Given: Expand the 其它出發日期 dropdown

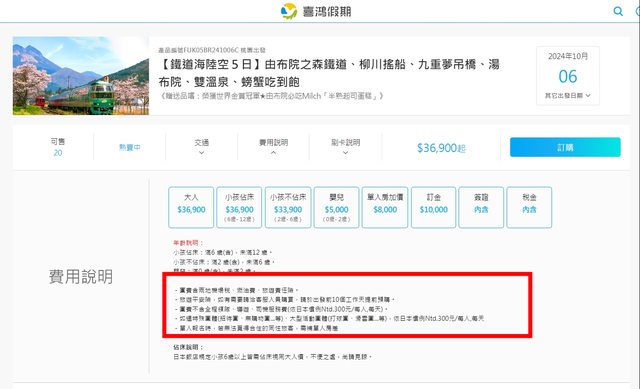Looking at the screenshot, I should tap(567, 96).
